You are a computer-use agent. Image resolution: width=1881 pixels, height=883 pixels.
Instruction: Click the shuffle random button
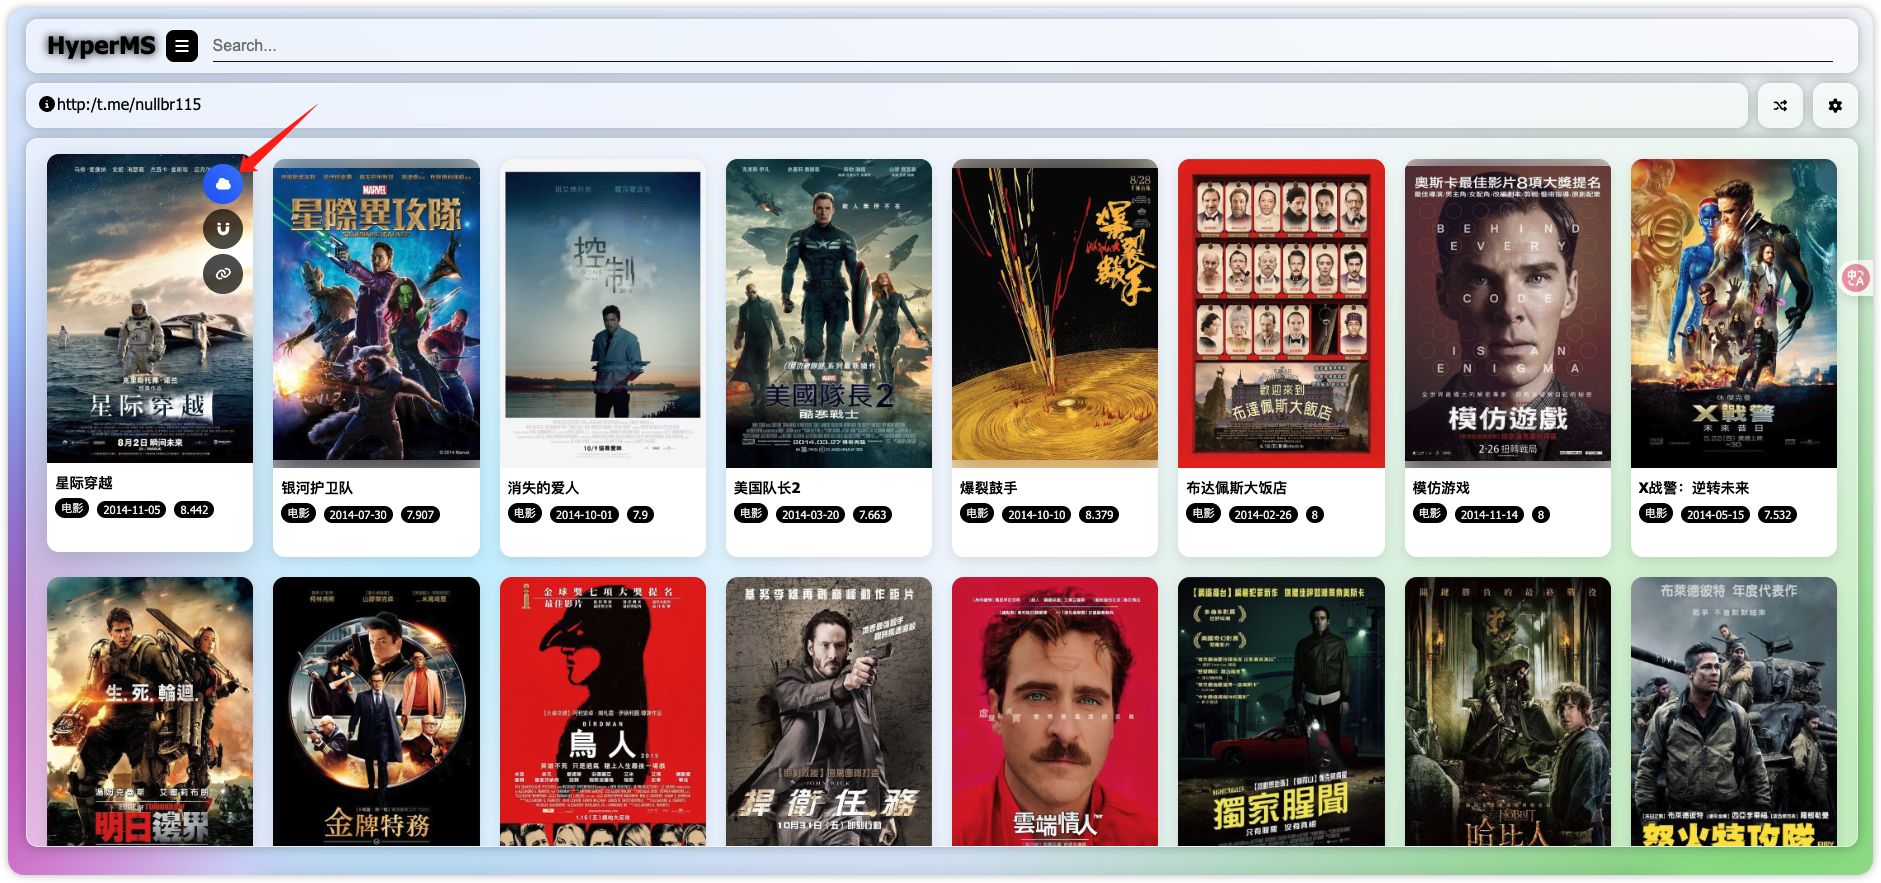click(x=1780, y=105)
